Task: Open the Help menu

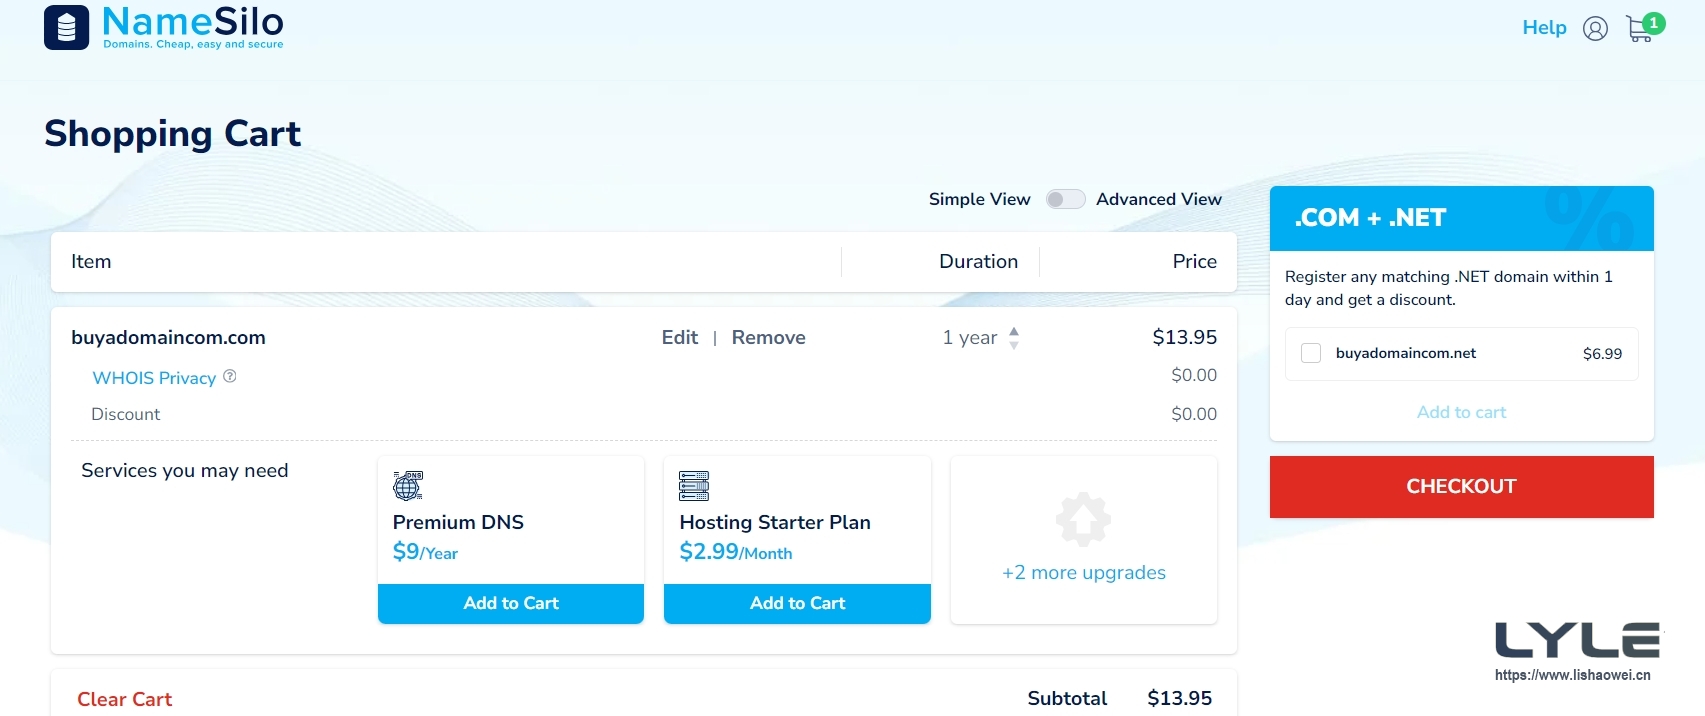Action: 1544,28
